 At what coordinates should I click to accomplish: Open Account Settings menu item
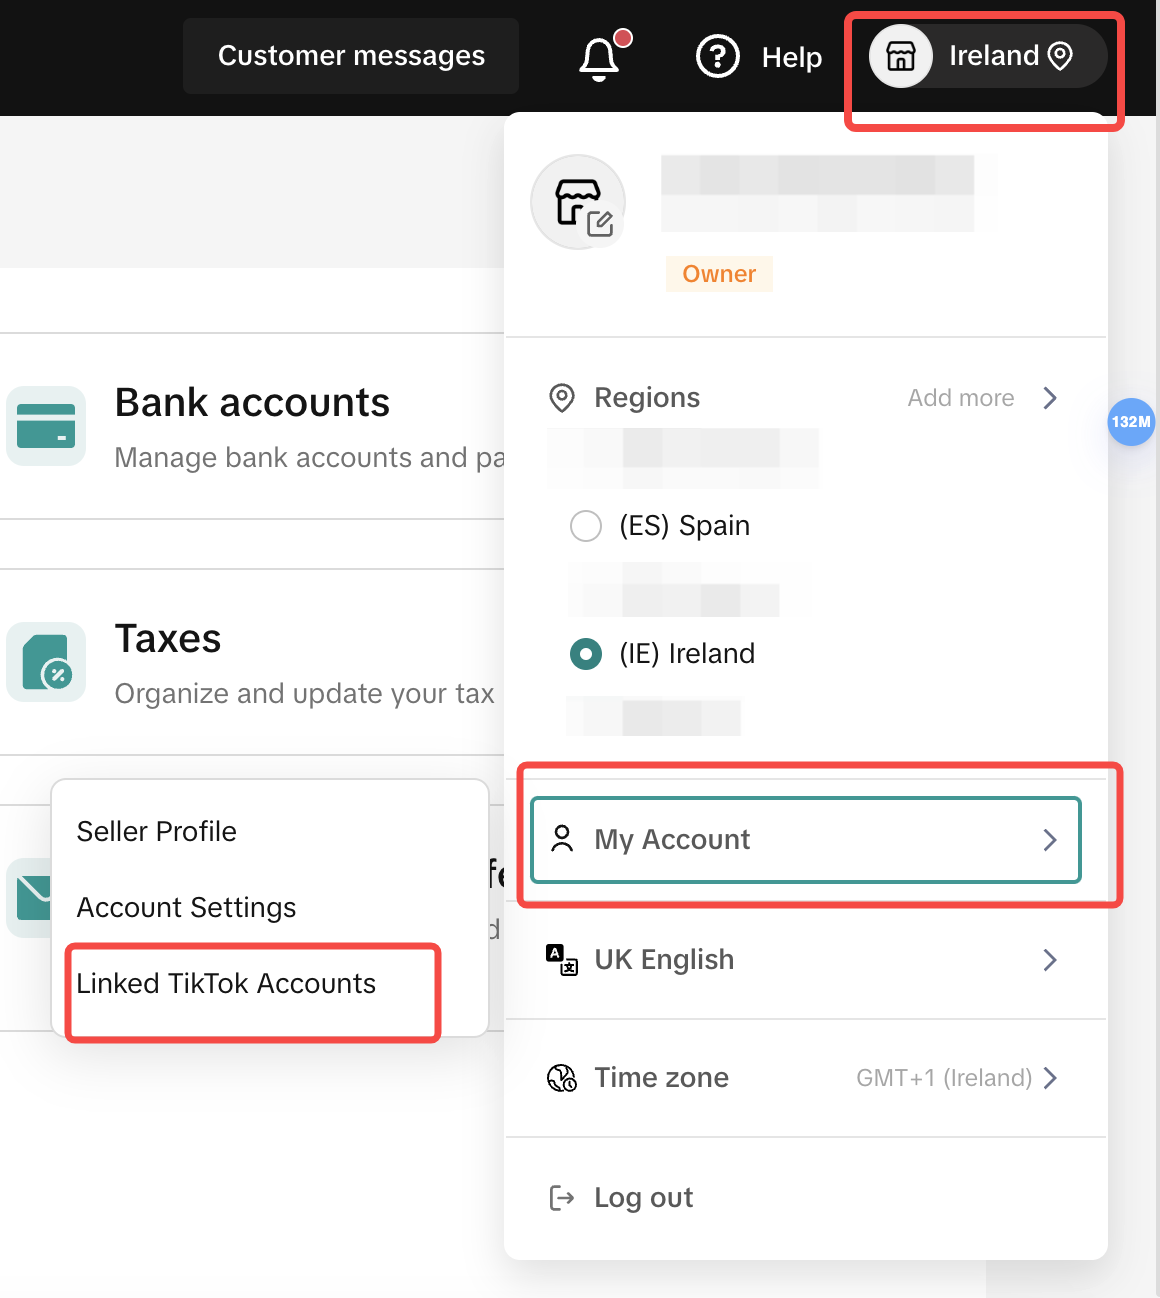click(187, 908)
